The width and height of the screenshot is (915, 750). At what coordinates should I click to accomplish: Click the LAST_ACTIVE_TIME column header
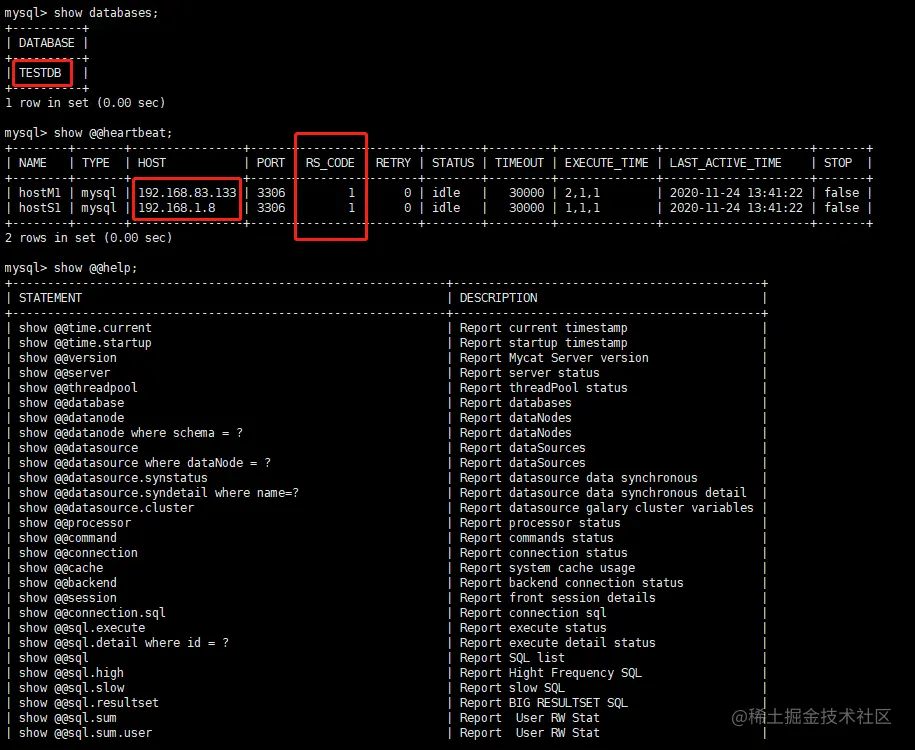725,163
